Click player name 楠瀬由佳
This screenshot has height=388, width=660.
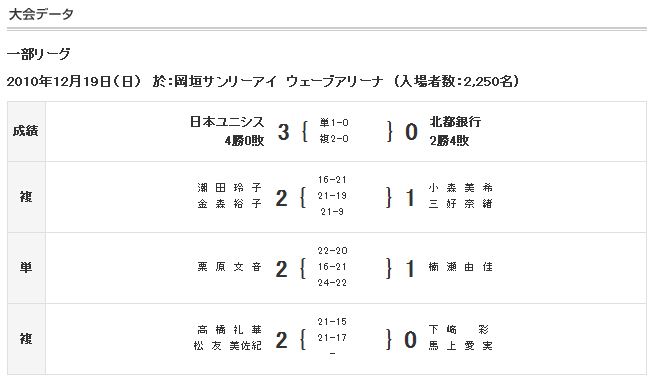460,267
